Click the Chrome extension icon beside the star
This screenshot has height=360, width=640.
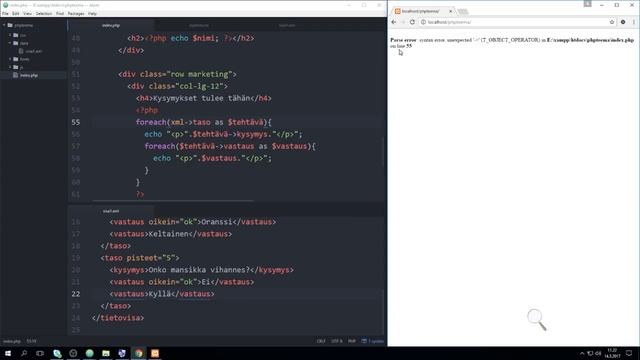click(x=623, y=22)
